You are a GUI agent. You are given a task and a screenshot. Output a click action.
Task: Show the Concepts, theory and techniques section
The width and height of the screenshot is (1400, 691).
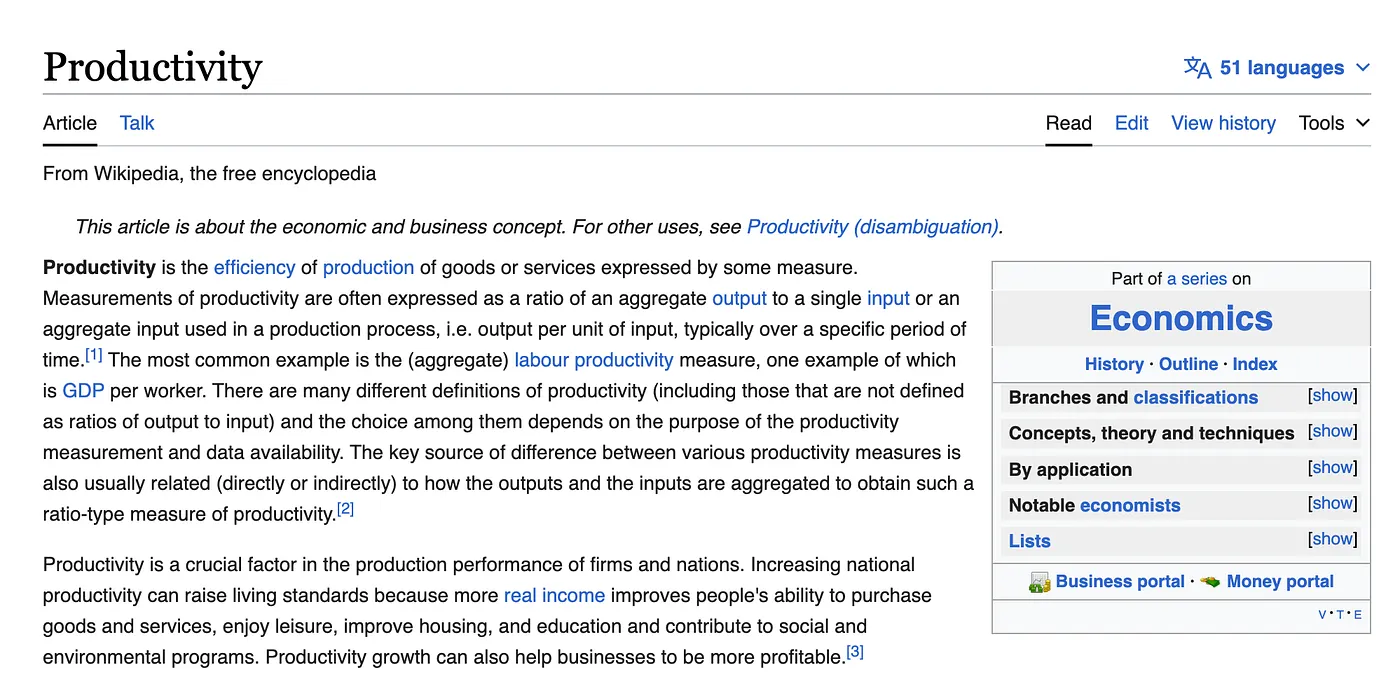pos(1332,431)
